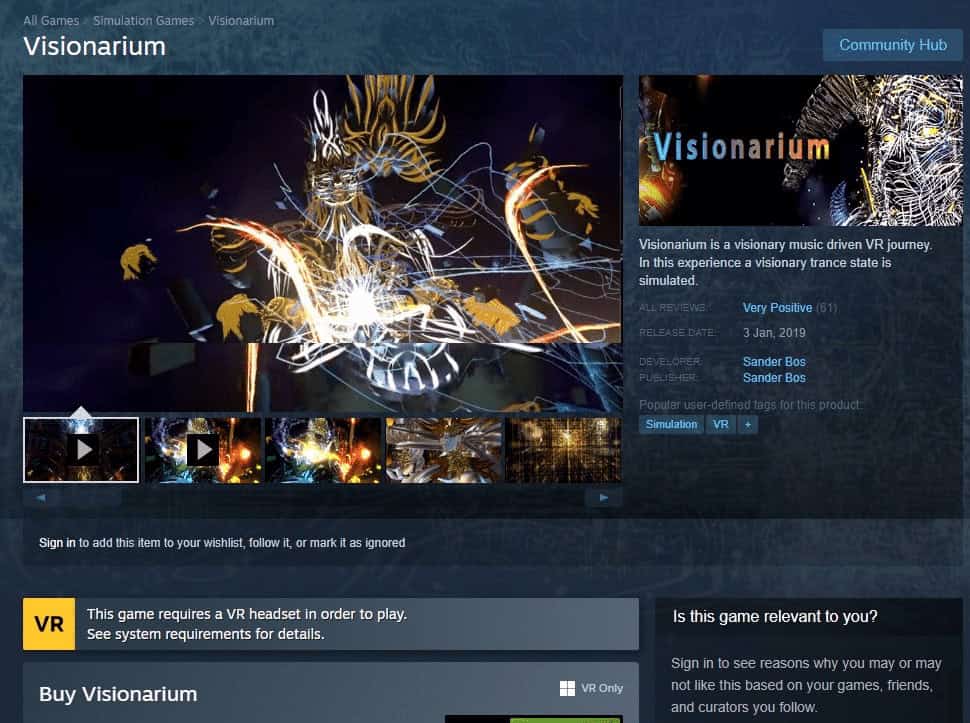Click the yellow VR badge icon
This screenshot has width=970, height=723.
point(49,623)
